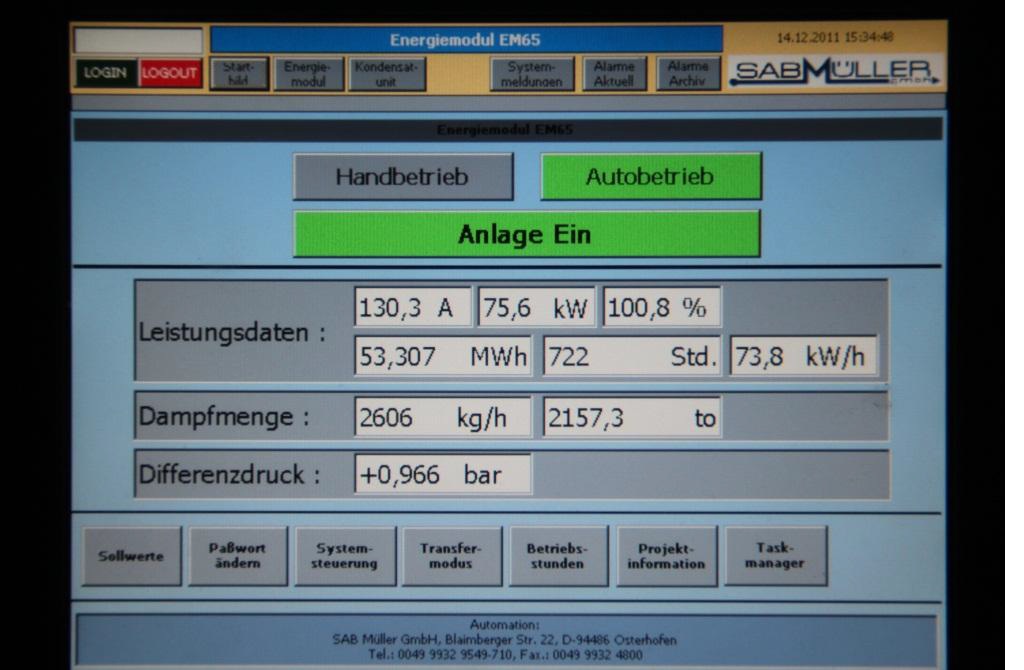The image size is (1024, 670).
Task: Open Alarme Archiv page
Action: [688, 74]
